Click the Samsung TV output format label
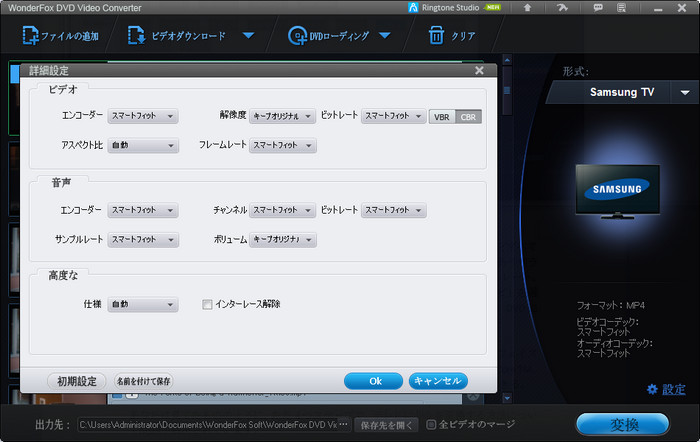 click(622, 92)
